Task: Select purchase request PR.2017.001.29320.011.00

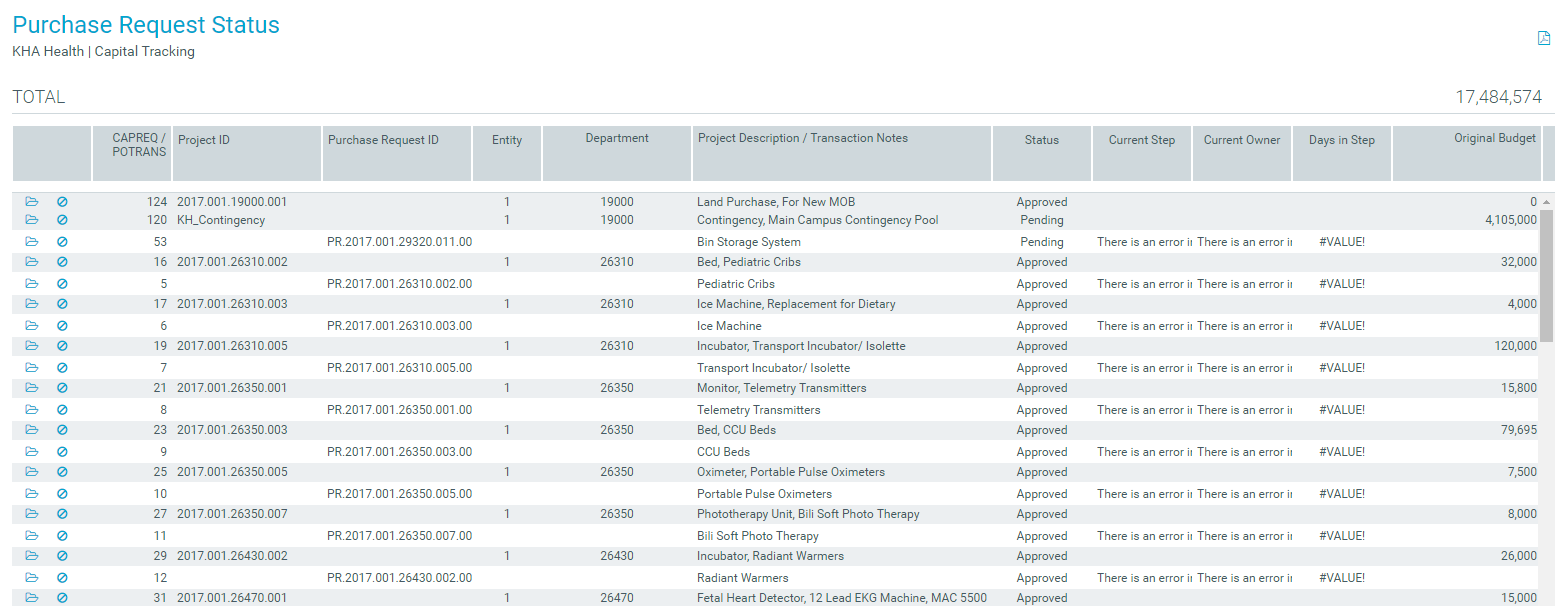Action: tap(400, 242)
